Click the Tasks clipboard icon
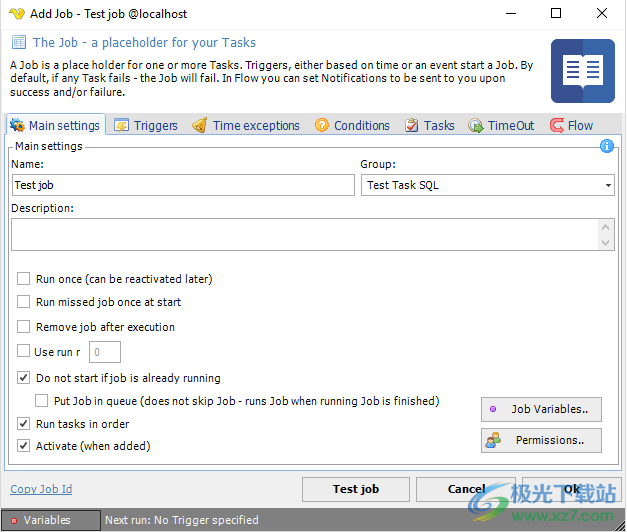Screen dimensions: 627x532 coord(411,125)
